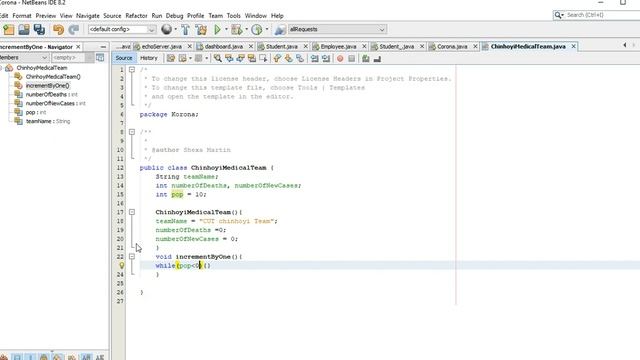
Task: Click the Find Selection magnifier icon
Action: 218,58
